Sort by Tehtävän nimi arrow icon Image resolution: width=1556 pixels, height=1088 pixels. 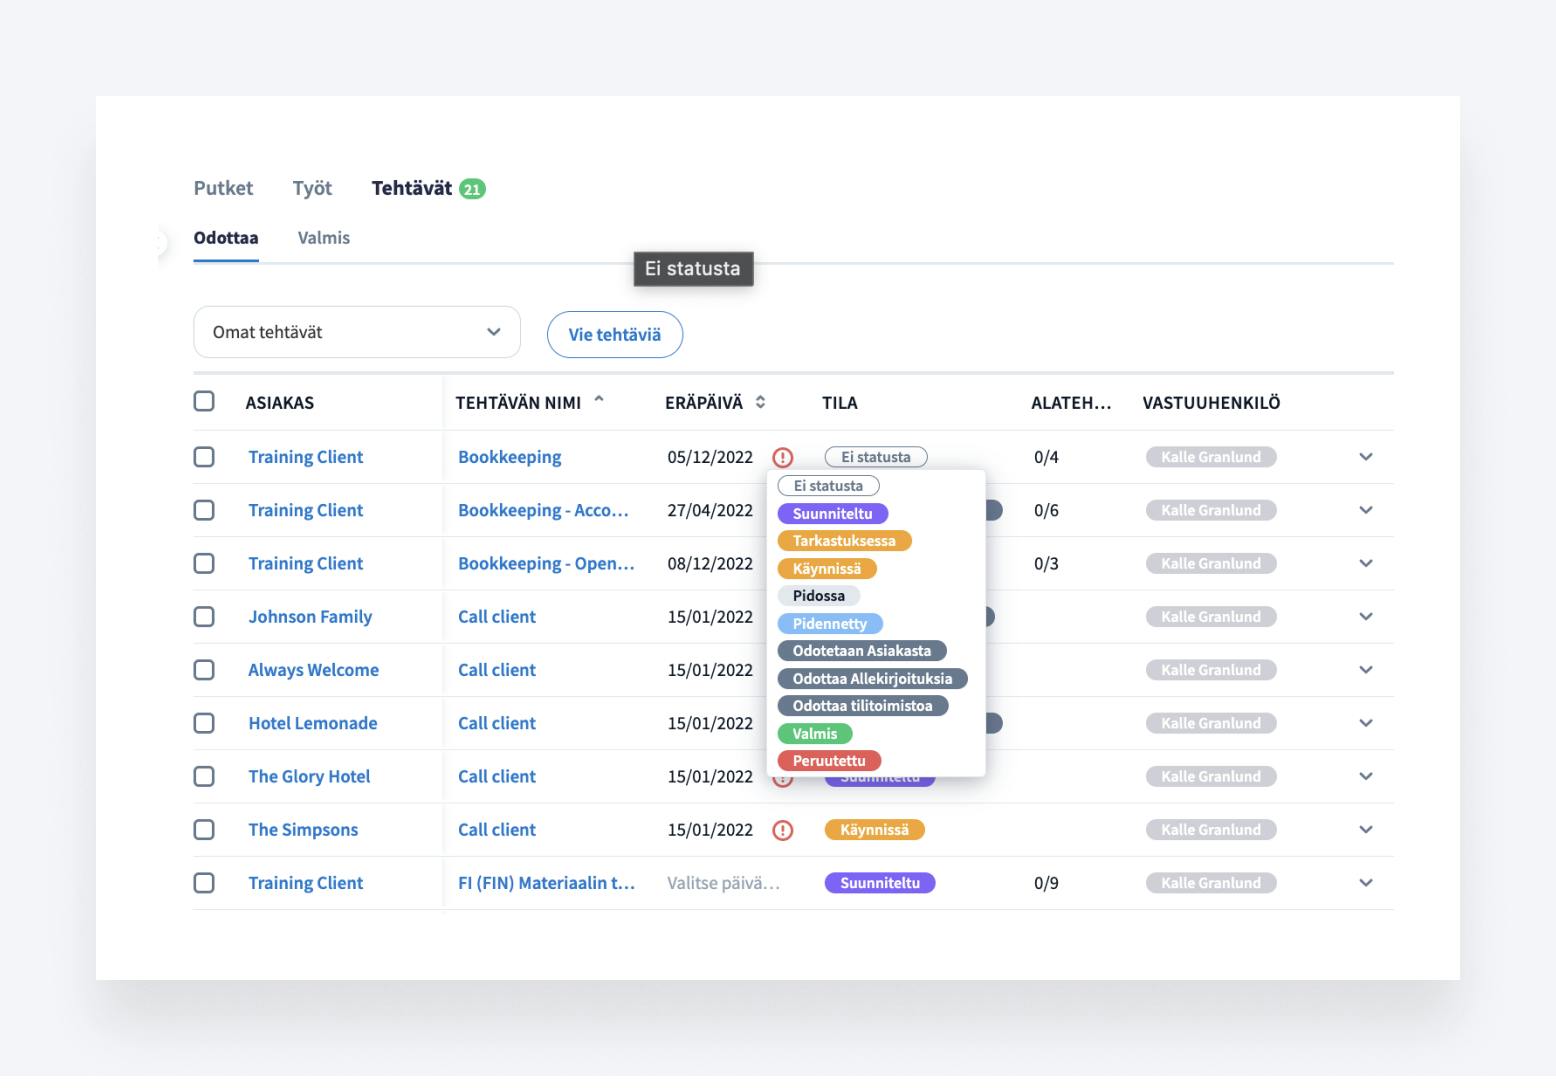coord(599,400)
